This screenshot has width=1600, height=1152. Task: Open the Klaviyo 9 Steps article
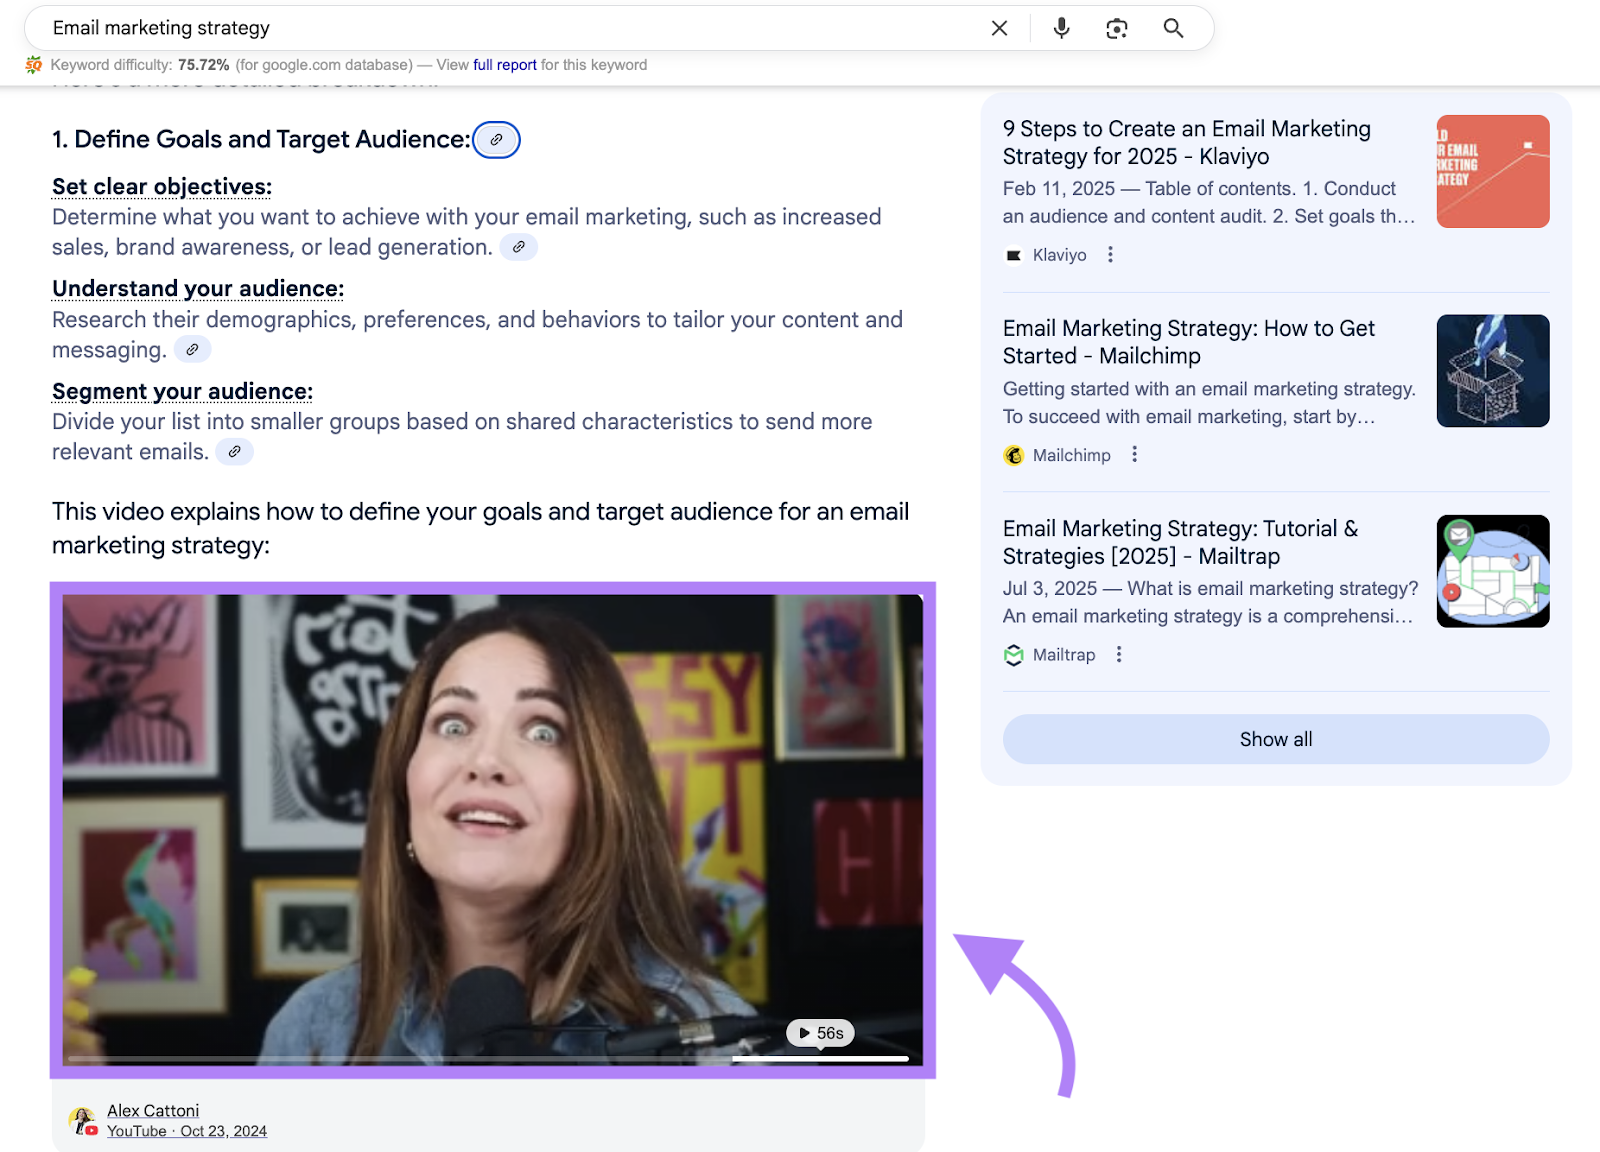click(x=1186, y=142)
